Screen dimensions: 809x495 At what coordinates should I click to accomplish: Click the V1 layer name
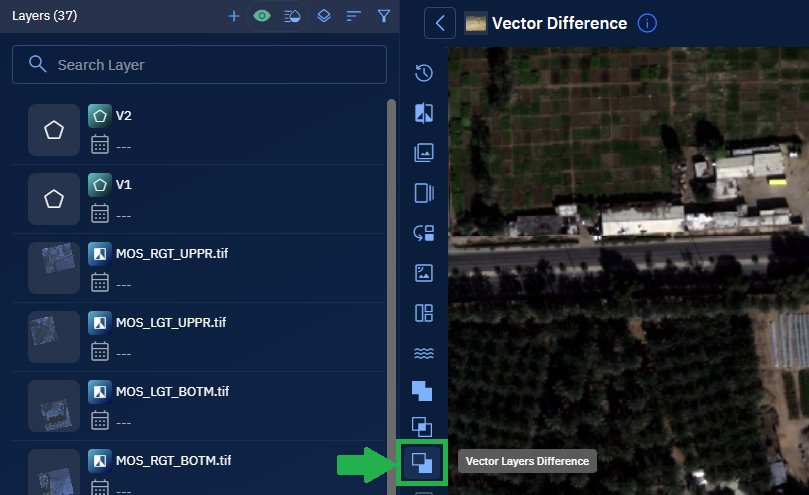(124, 185)
